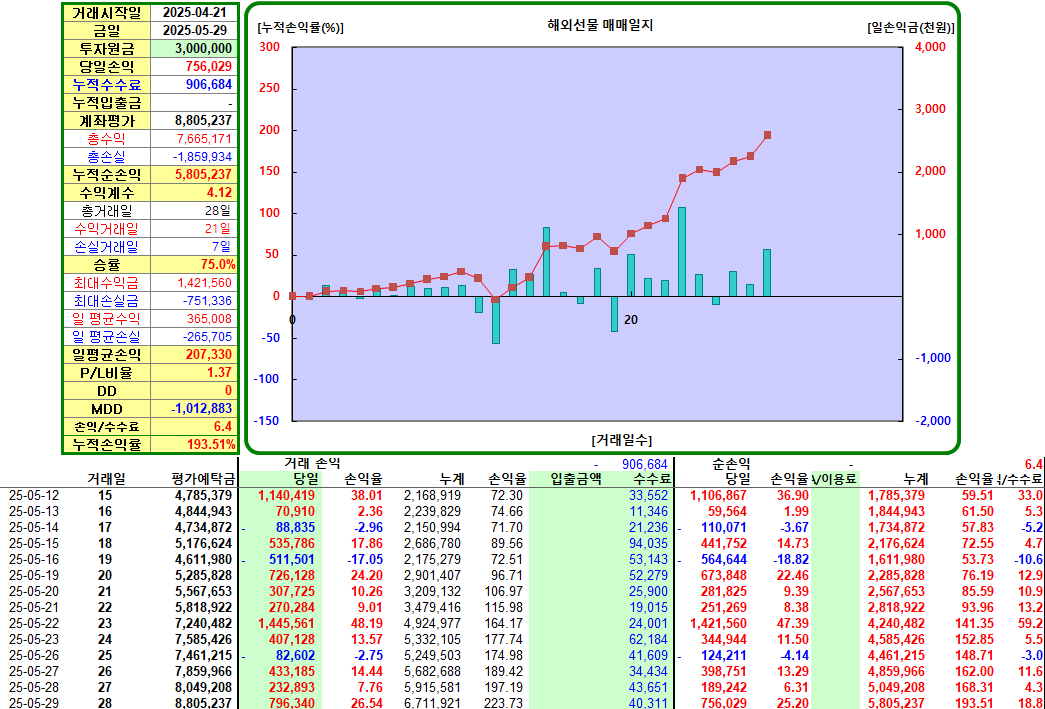Click the tallest teal bar in the chart
Image resolution: width=1045 pixels, height=709 pixels.
click(x=682, y=252)
